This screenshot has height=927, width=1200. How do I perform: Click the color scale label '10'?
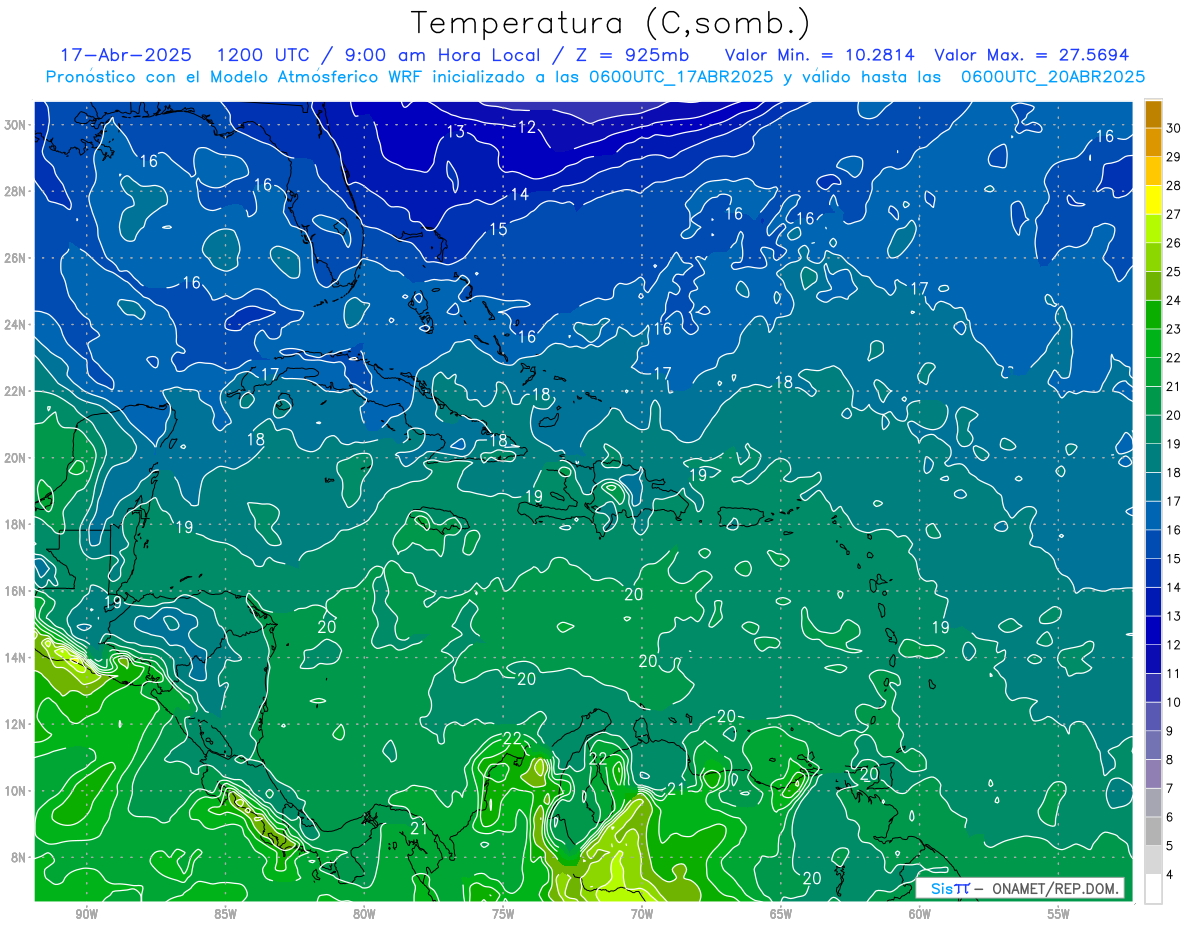[x=1173, y=703]
